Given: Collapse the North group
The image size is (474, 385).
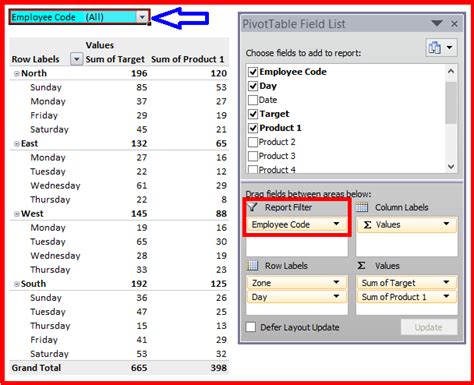Looking at the screenshot, I should click(17, 74).
